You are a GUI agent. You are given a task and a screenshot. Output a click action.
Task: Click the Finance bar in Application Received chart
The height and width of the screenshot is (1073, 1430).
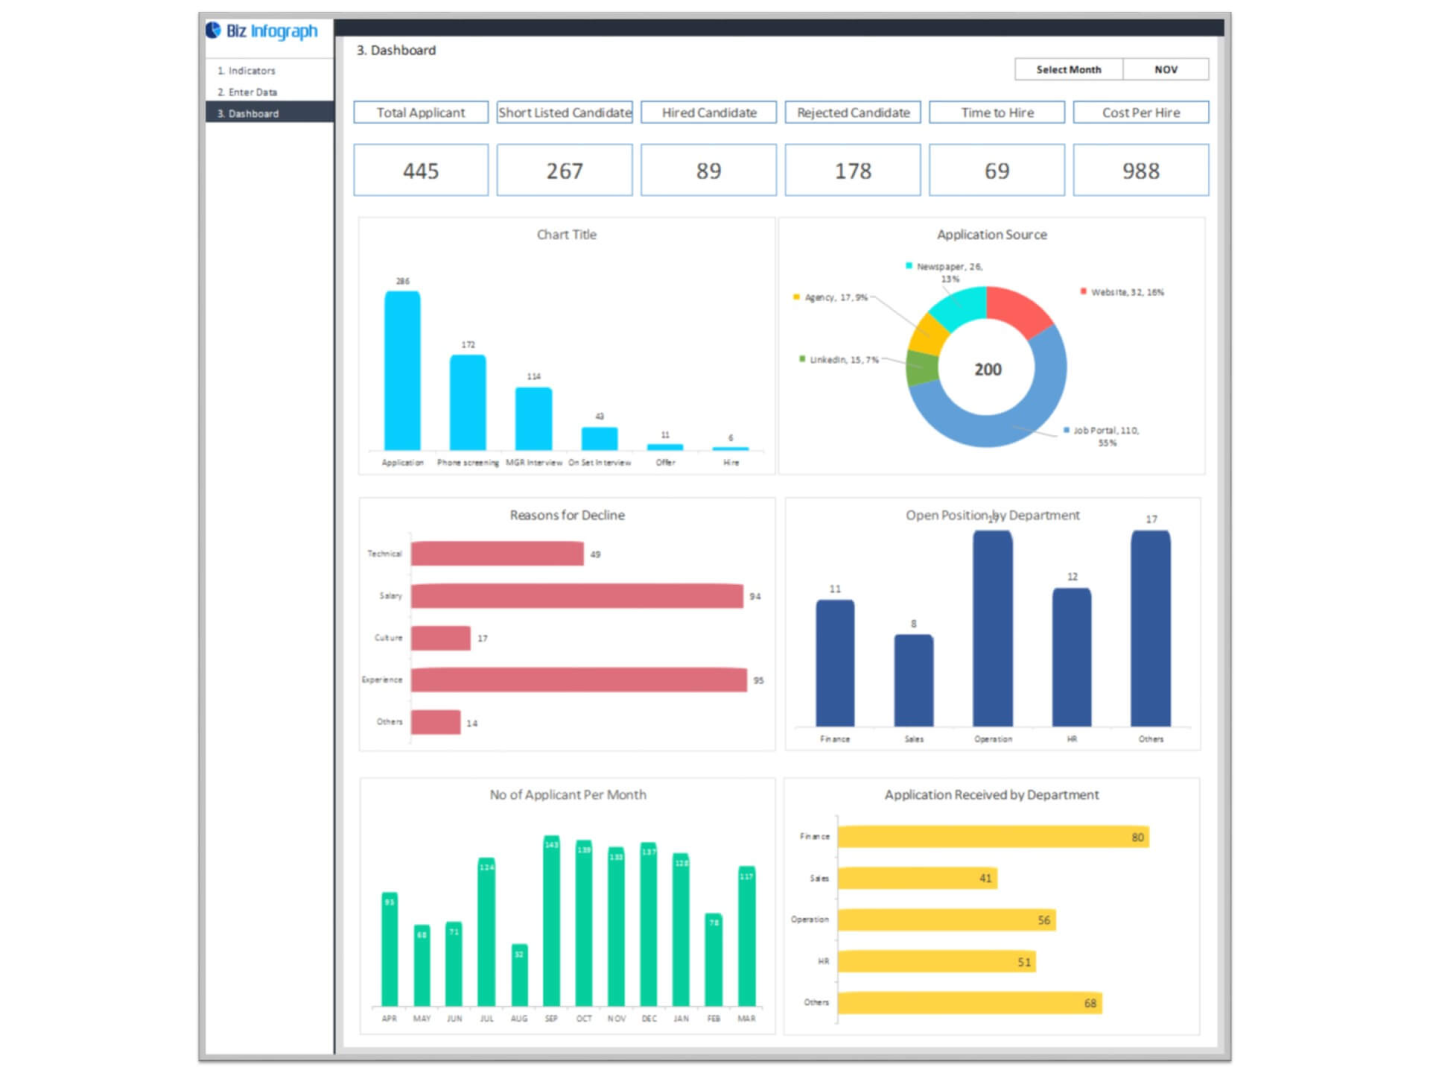990,837
